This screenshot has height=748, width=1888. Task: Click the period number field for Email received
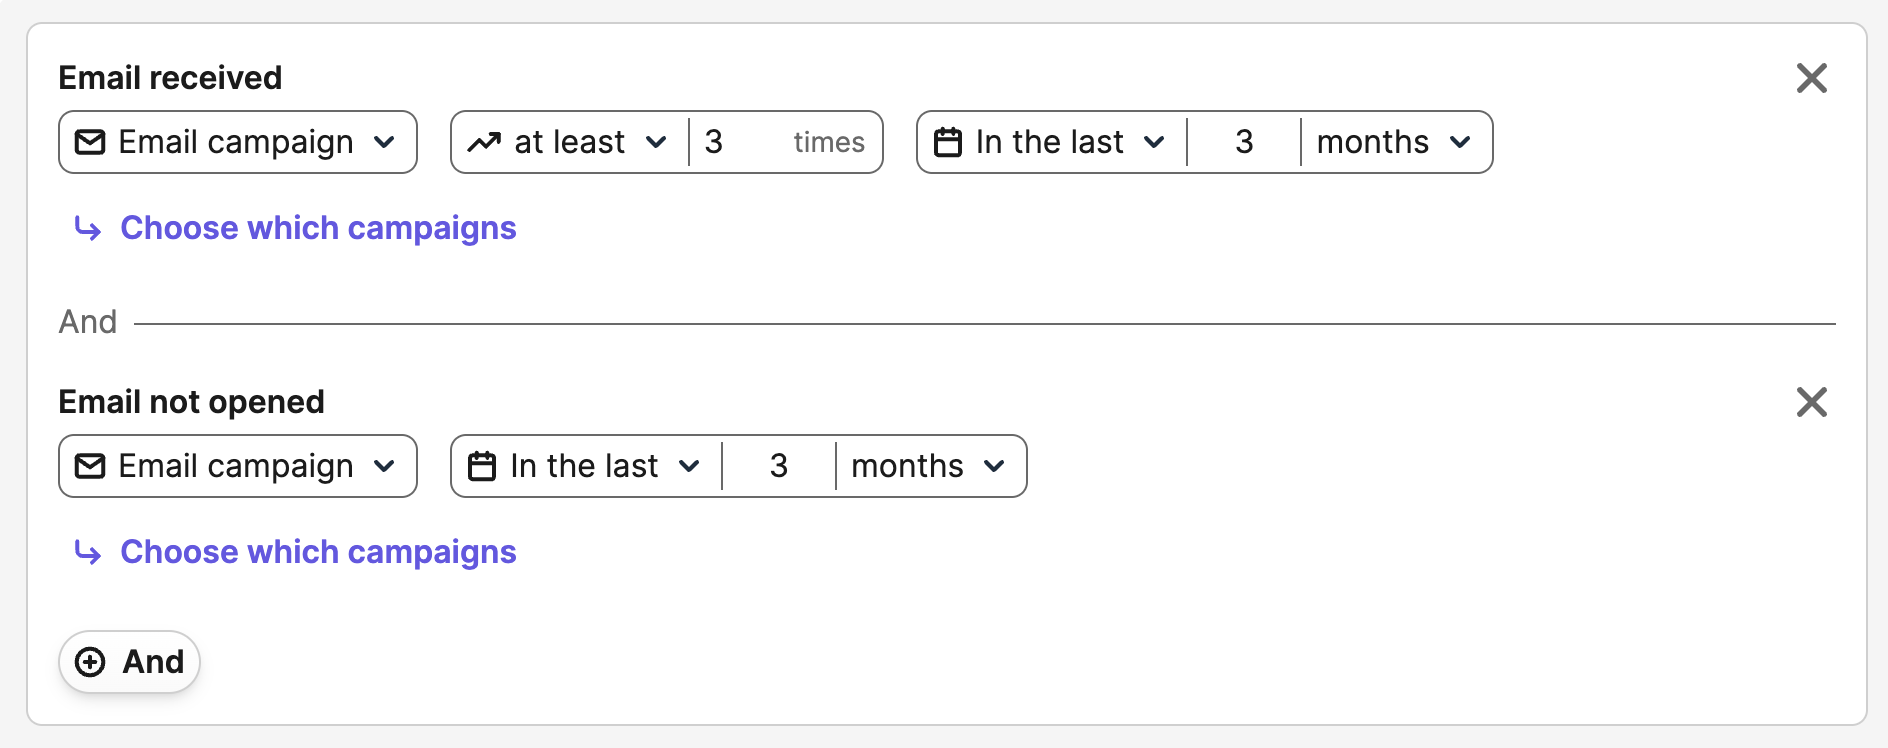pyautogui.click(x=1244, y=142)
